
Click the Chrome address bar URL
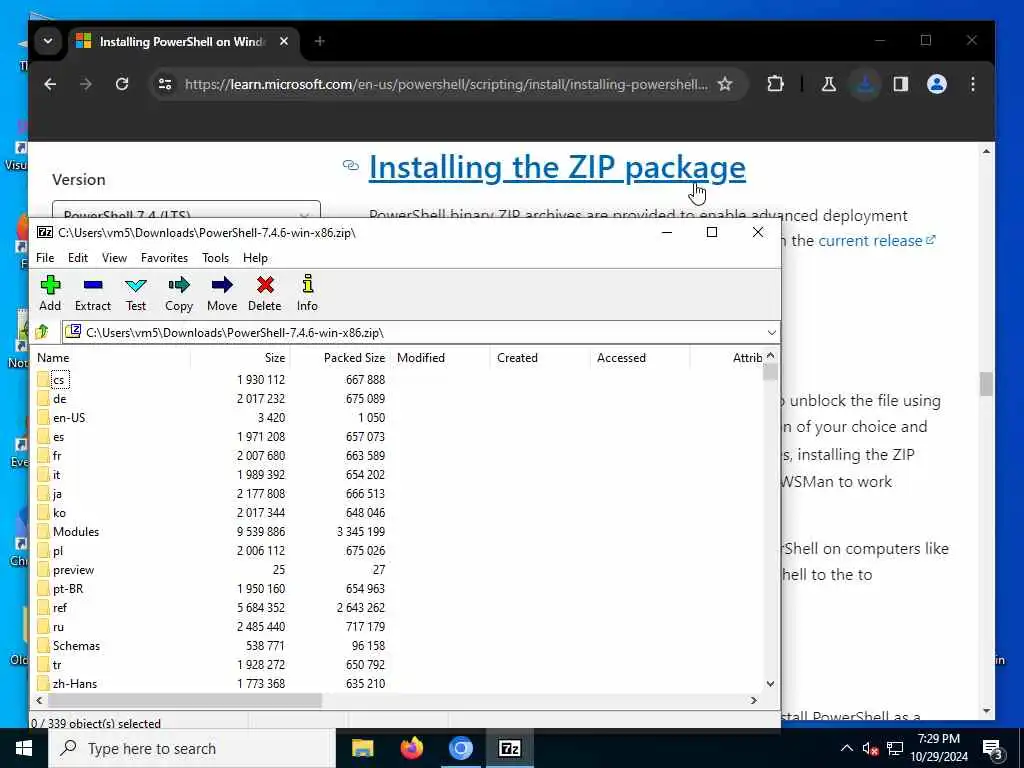click(x=446, y=84)
